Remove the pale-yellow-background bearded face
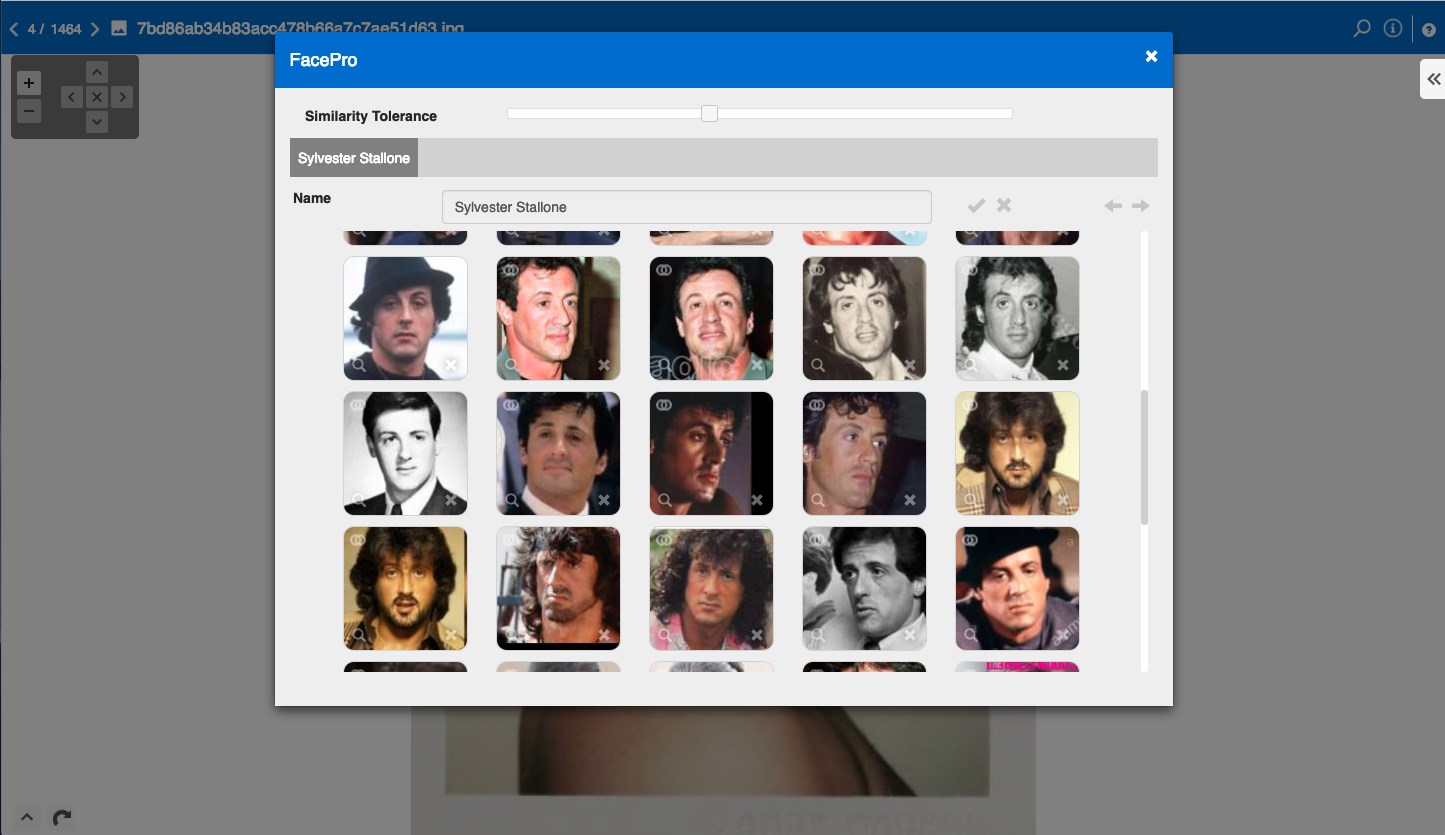This screenshot has width=1445, height=835. pyautogui.click(x=1063, y=500)
